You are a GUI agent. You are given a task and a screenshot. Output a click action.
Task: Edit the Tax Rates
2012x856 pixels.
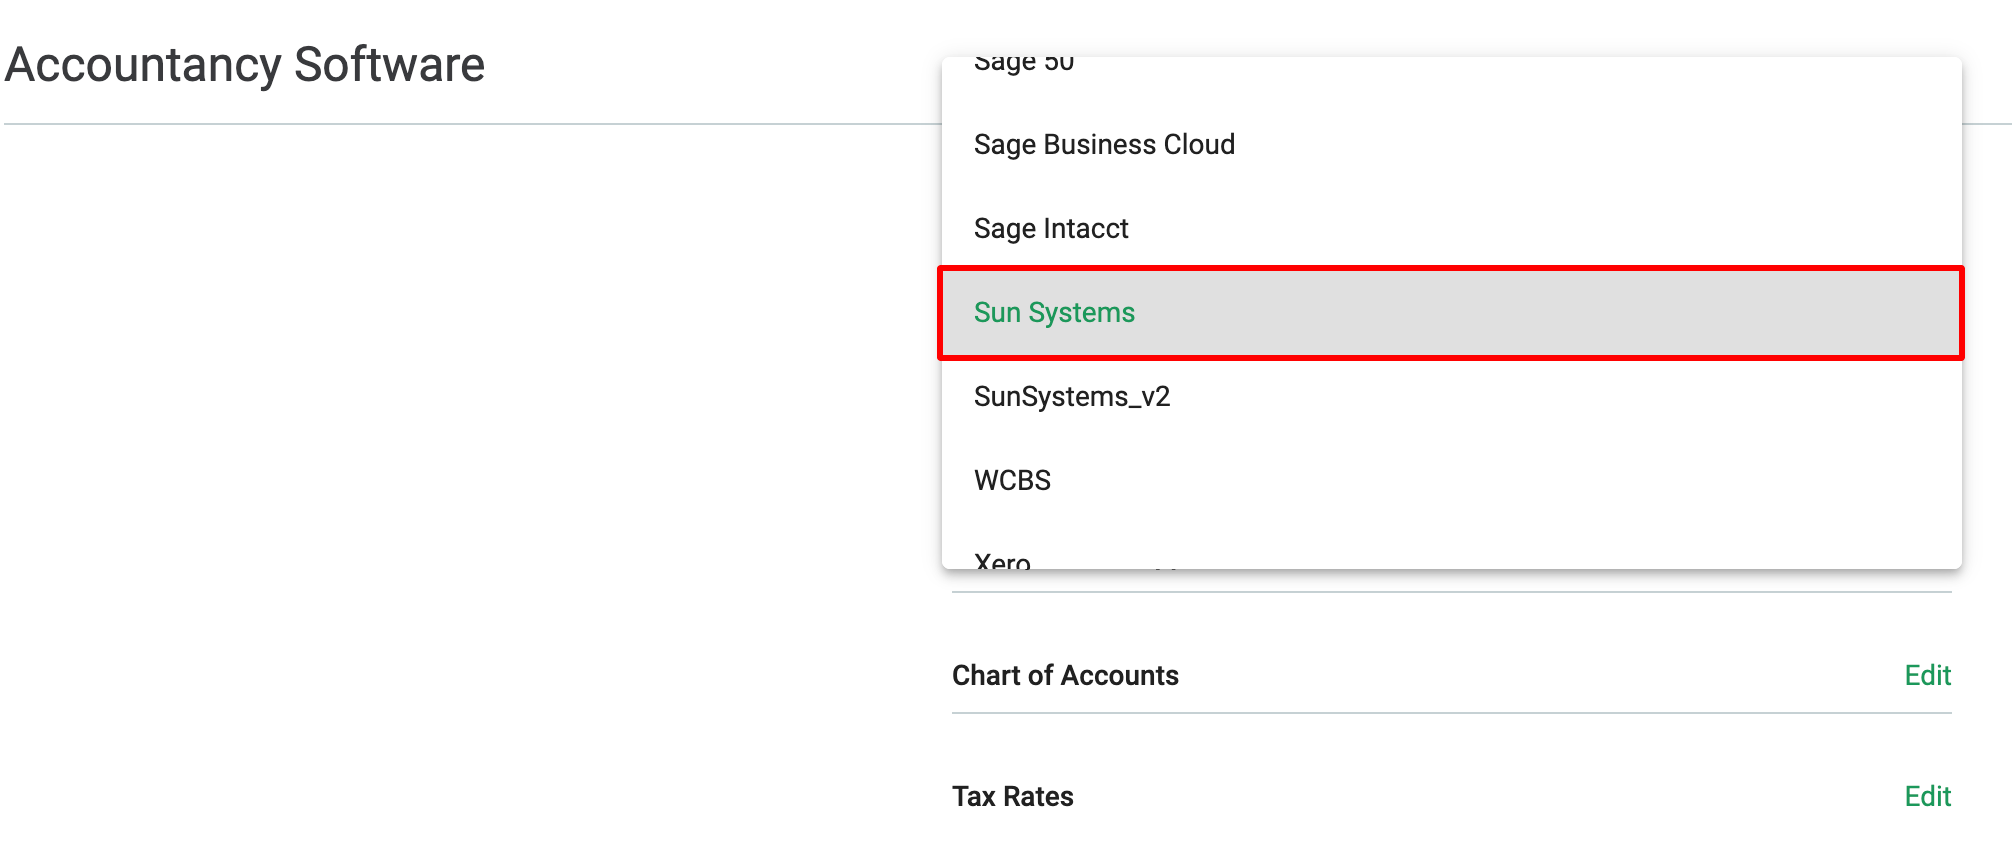point(1927,797)
